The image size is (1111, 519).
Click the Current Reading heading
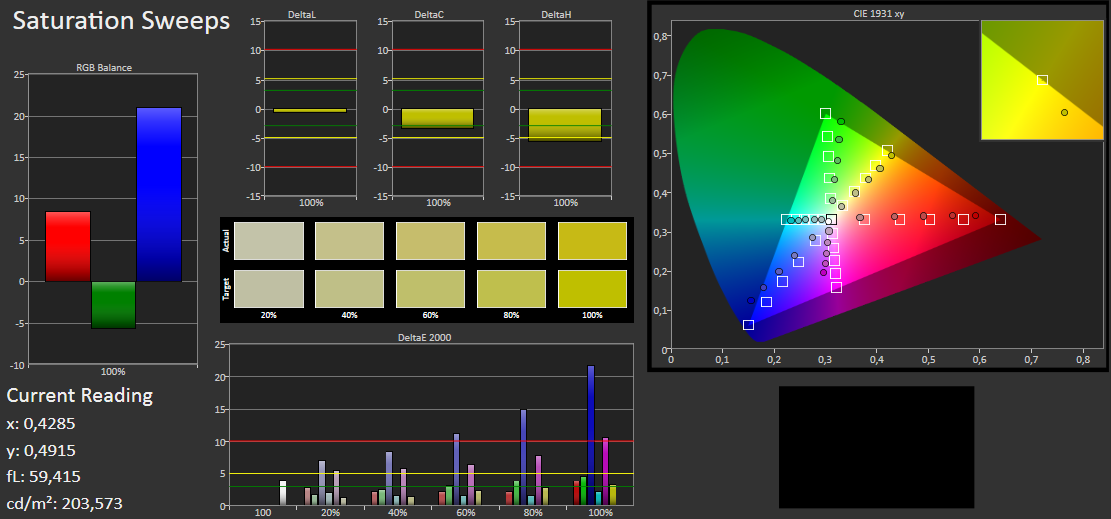pyautogui.click(x=79, y=395)
